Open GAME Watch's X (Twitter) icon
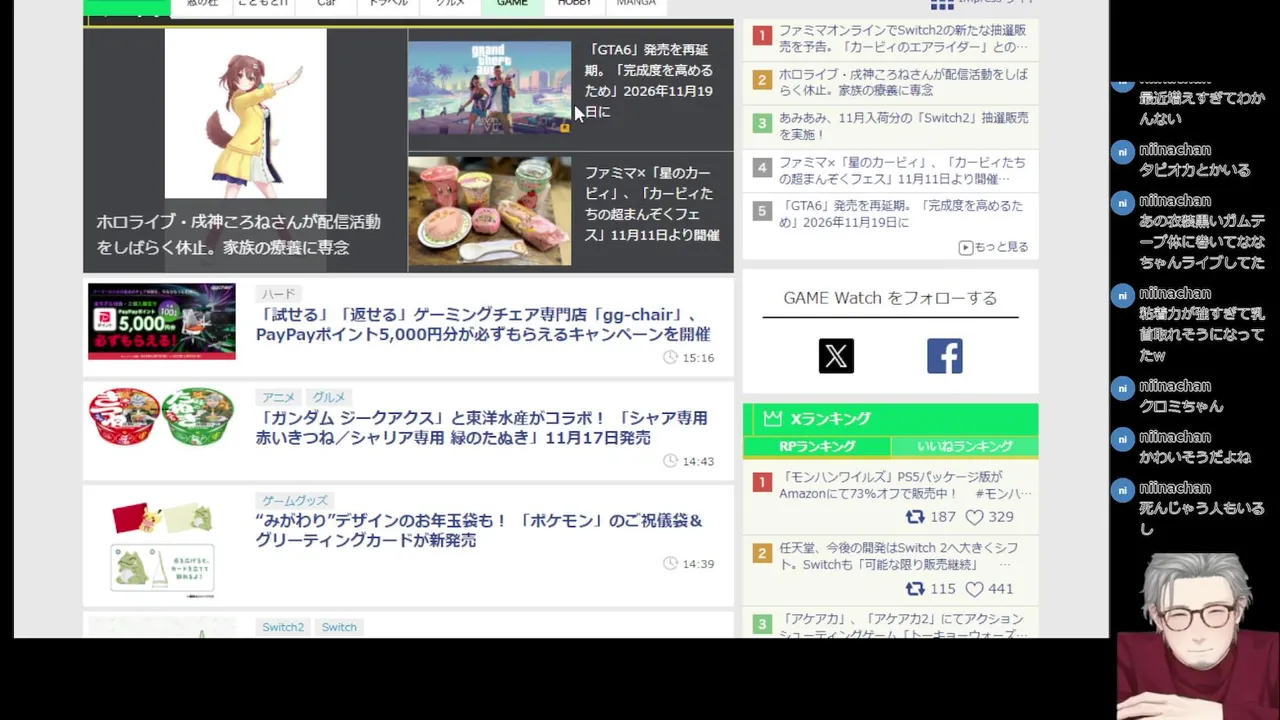The image size is (1280, 720). point(836,356)
